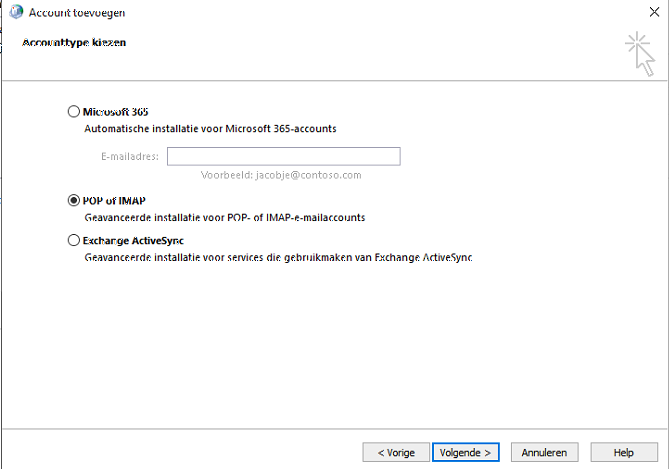The height and width of the screenshot is (469, 669).
Task: Click the E-mailadres input field
Action: [284, 156]
